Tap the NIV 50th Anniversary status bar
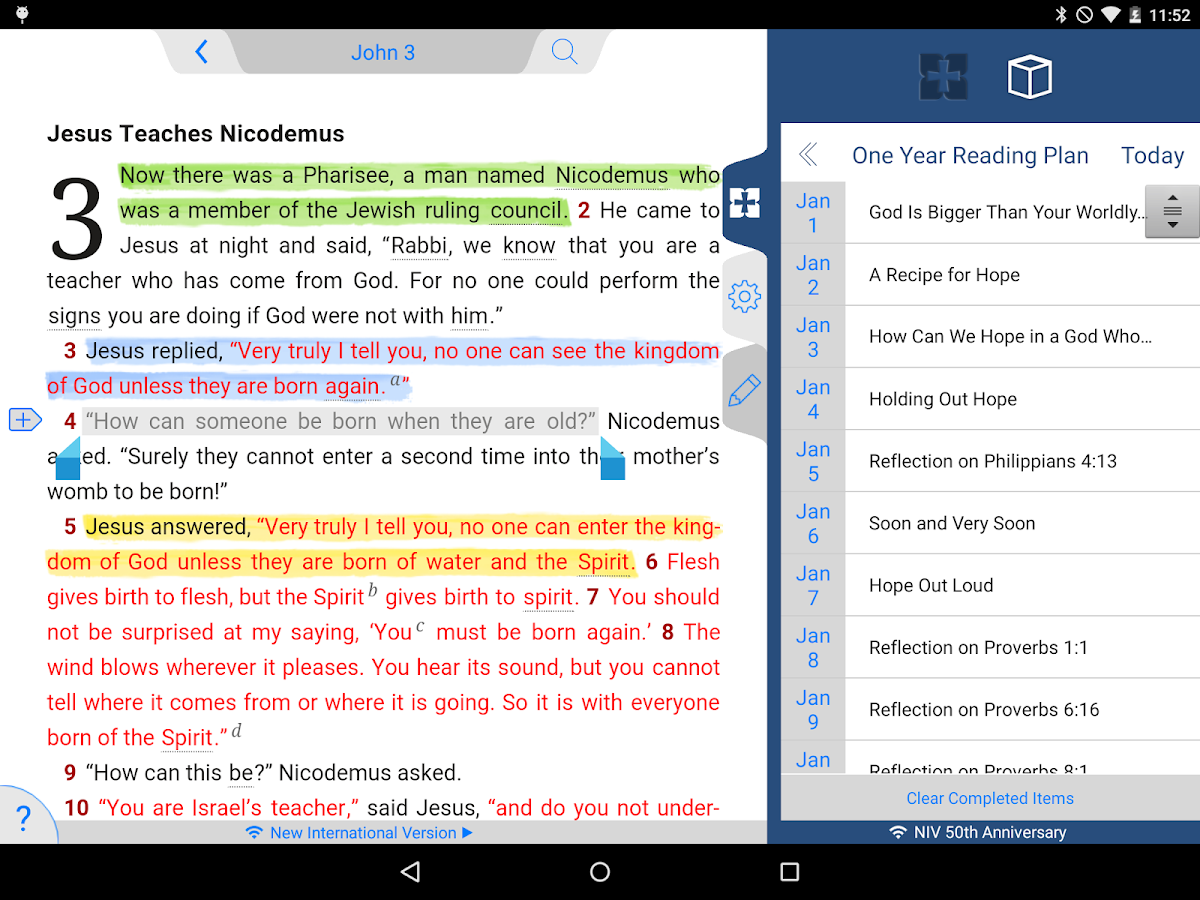Viewport: 1200px width, 900px height. tap(978, 832)
